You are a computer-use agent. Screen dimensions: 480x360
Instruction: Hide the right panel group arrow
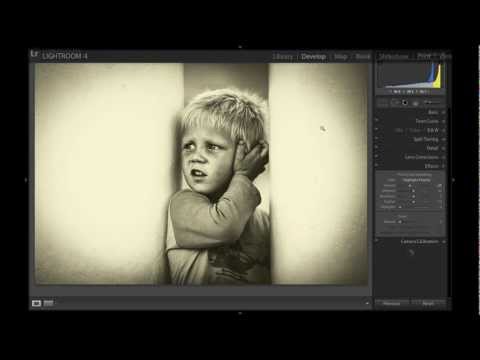453,180
